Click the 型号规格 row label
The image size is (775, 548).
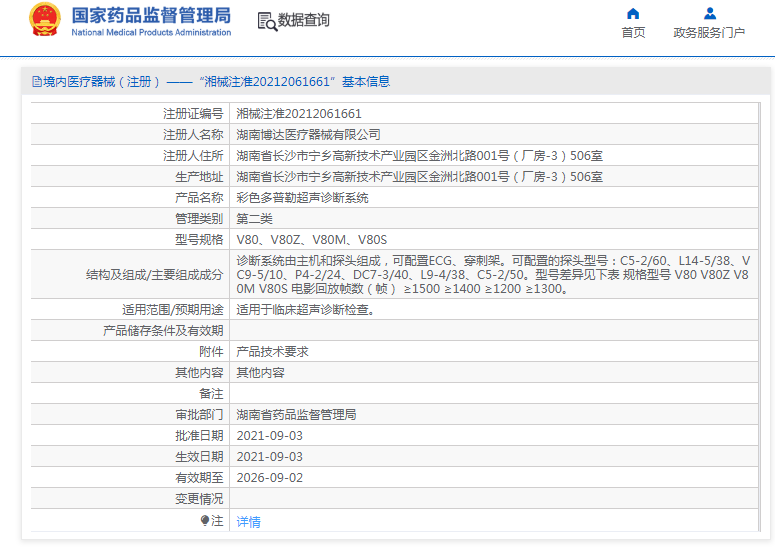(199, 240)
